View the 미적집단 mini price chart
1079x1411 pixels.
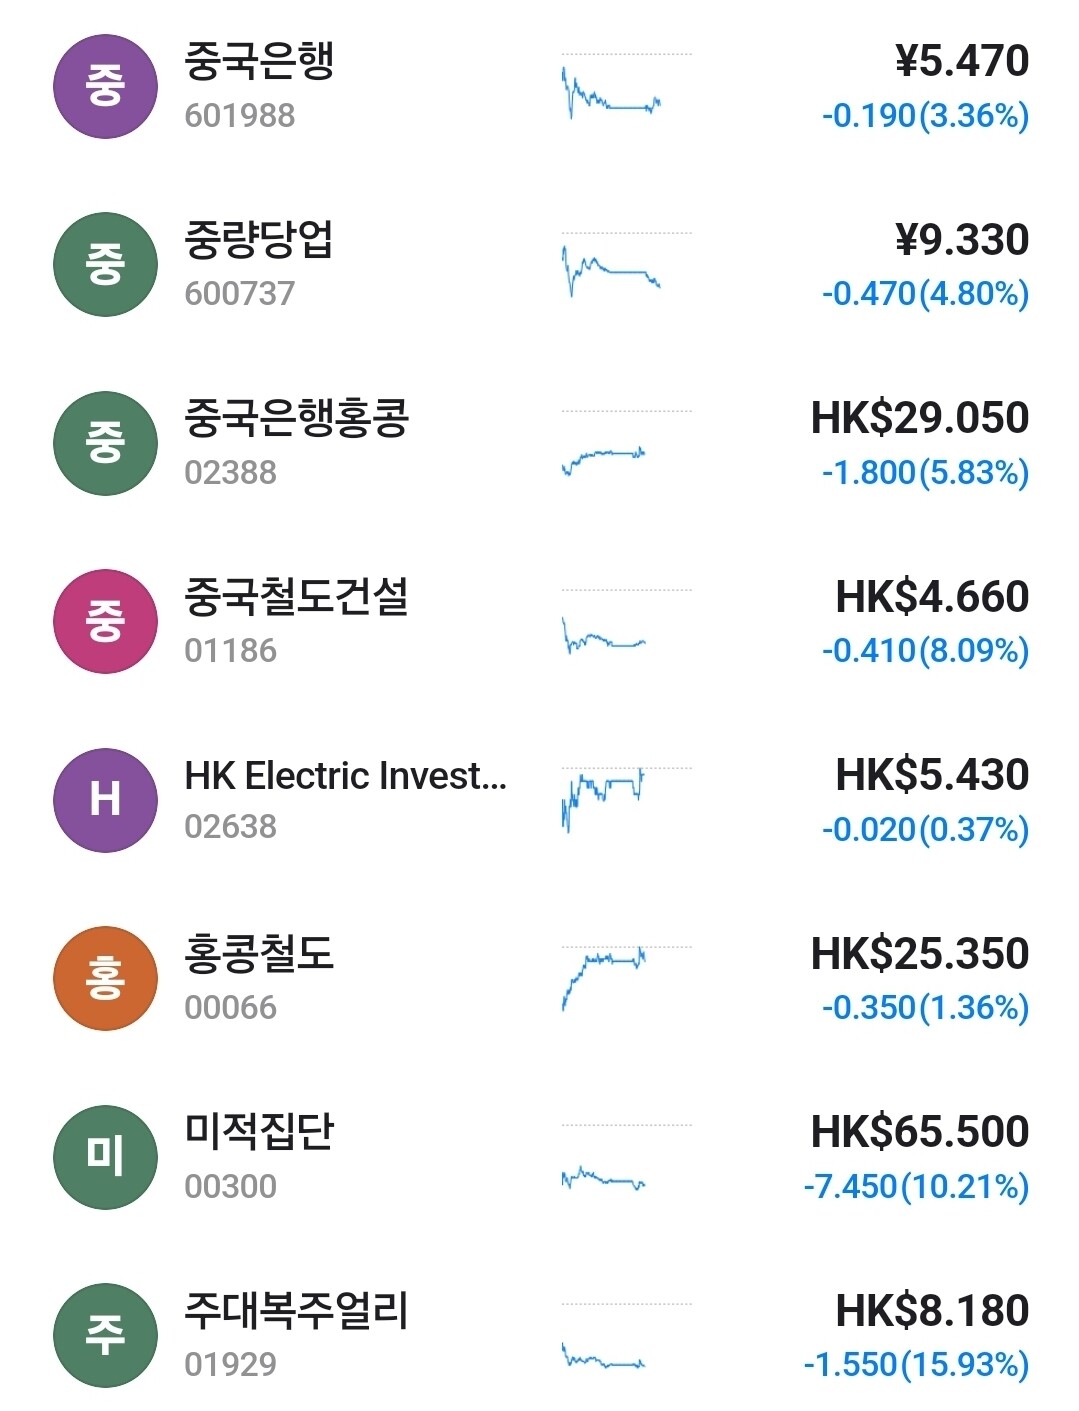pyautogui.click(x=605, y=1178)
